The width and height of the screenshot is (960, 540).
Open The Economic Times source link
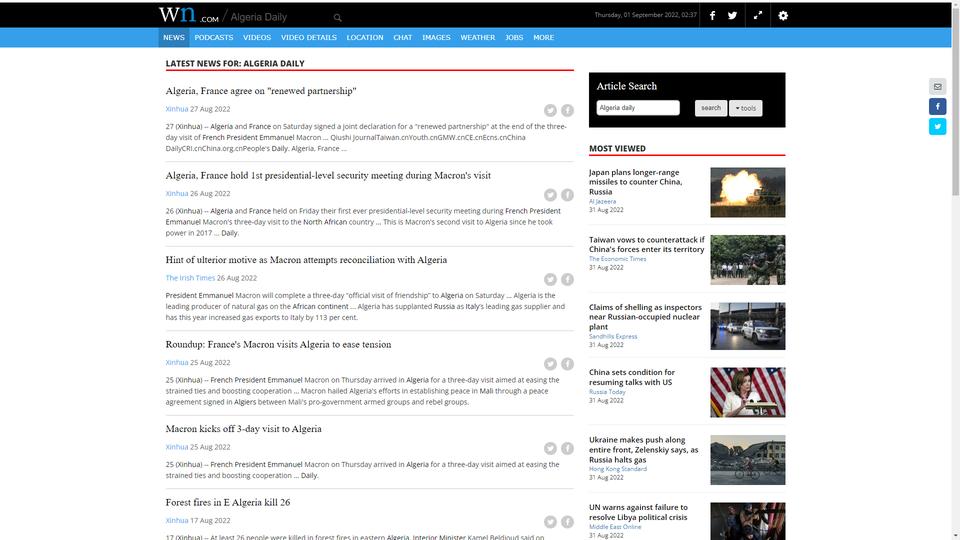(617, 259)
